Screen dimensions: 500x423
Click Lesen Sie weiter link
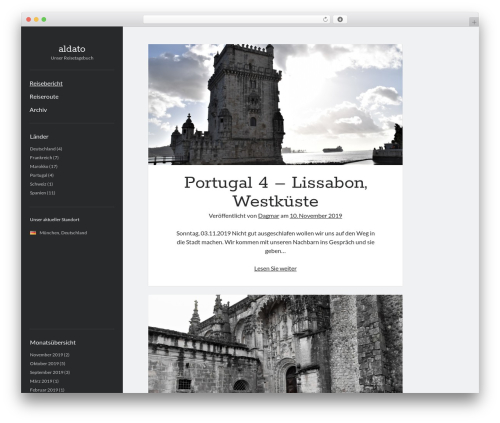click(x=275, y=269)
